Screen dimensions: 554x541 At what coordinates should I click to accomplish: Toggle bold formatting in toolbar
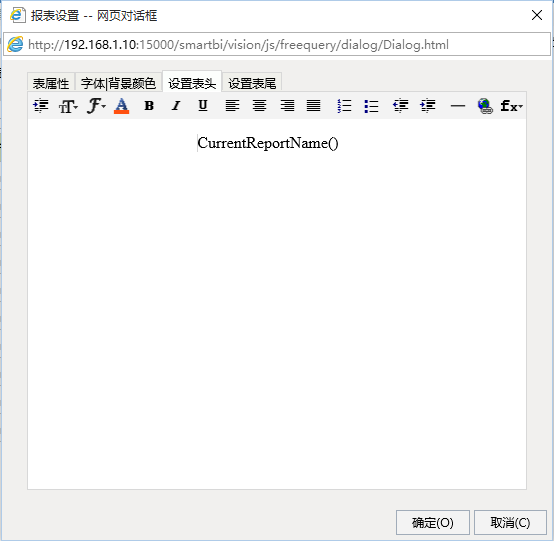click(x=149, y=106)
